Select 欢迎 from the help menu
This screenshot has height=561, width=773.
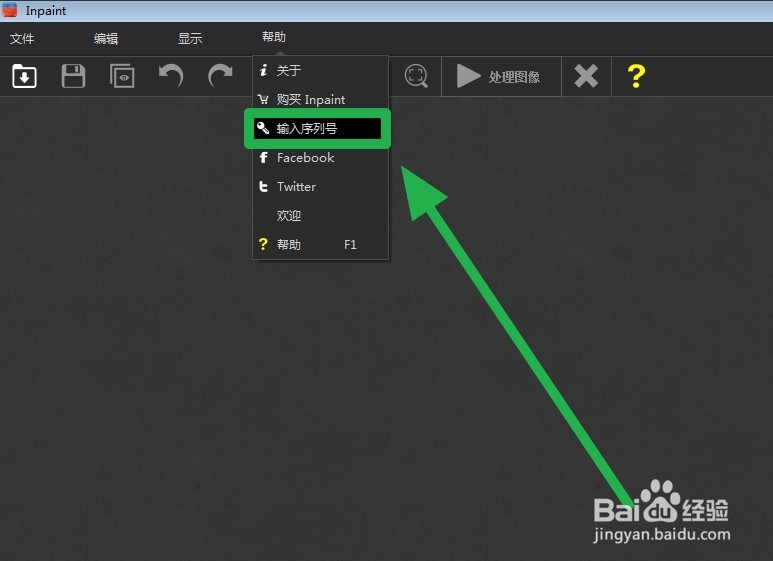(320, 216)
